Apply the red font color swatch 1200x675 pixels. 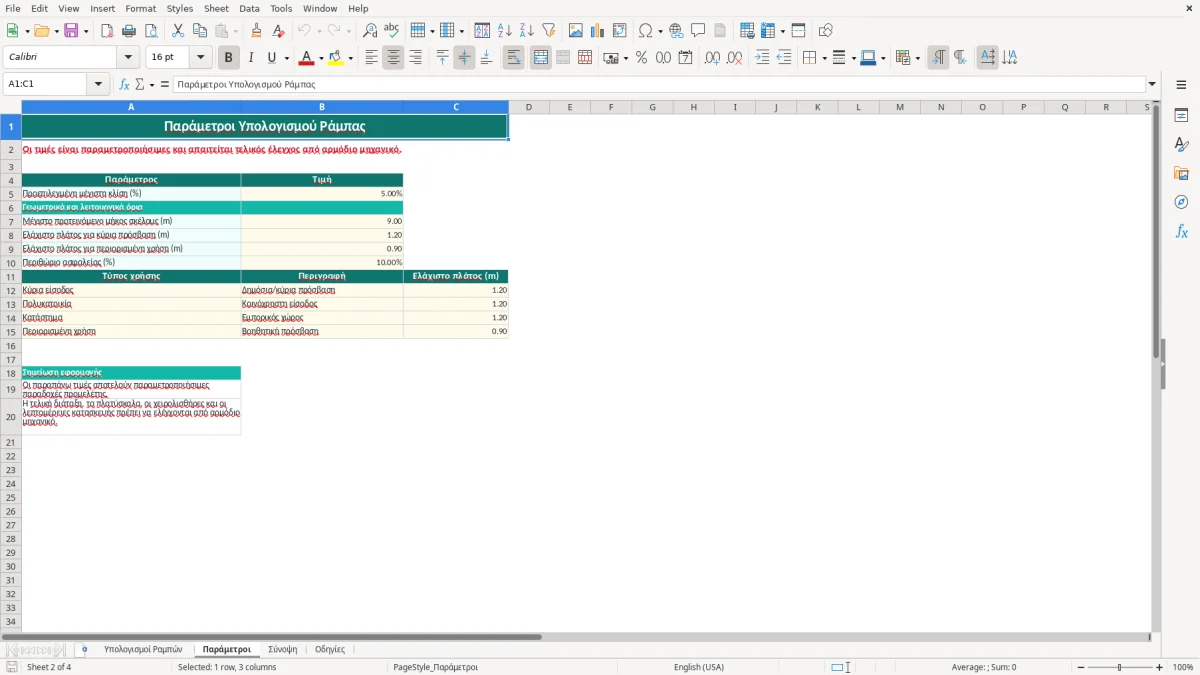(x=306, y=58)
